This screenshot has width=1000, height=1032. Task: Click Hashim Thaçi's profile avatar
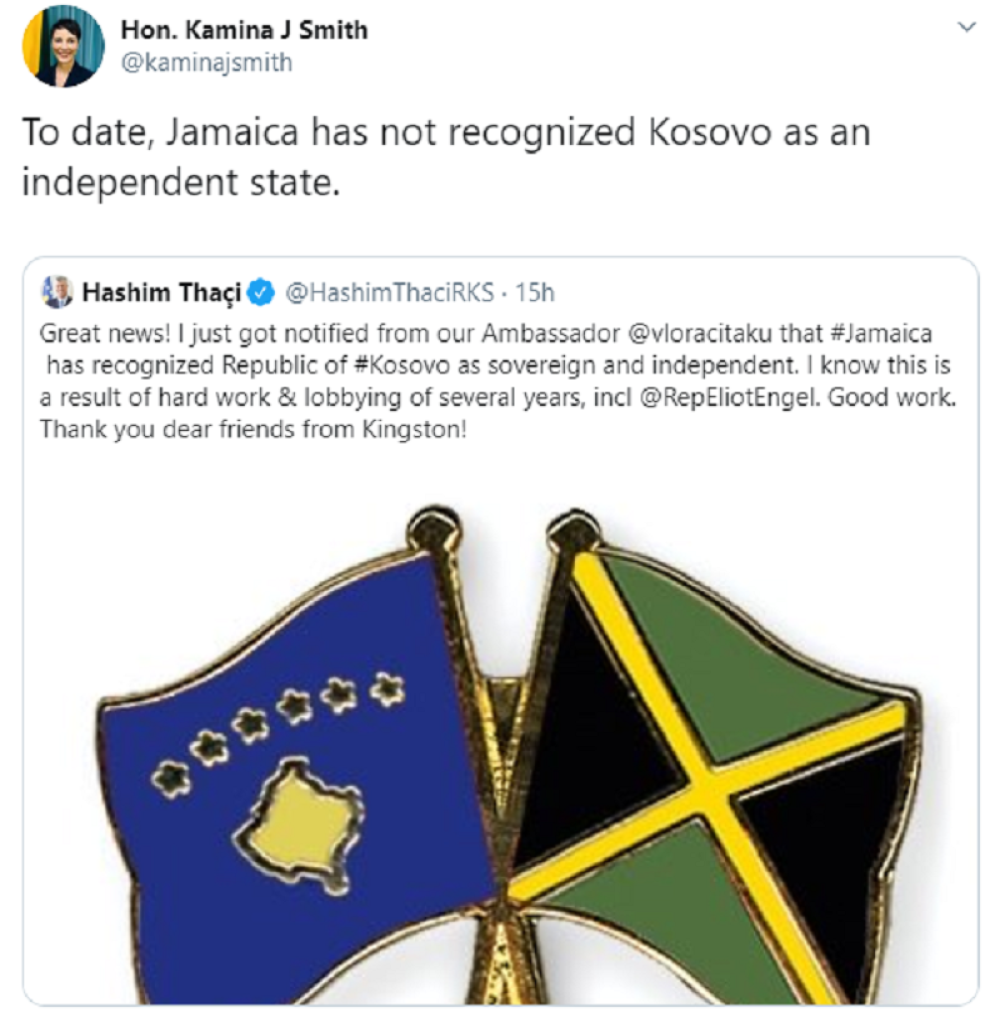58,290
